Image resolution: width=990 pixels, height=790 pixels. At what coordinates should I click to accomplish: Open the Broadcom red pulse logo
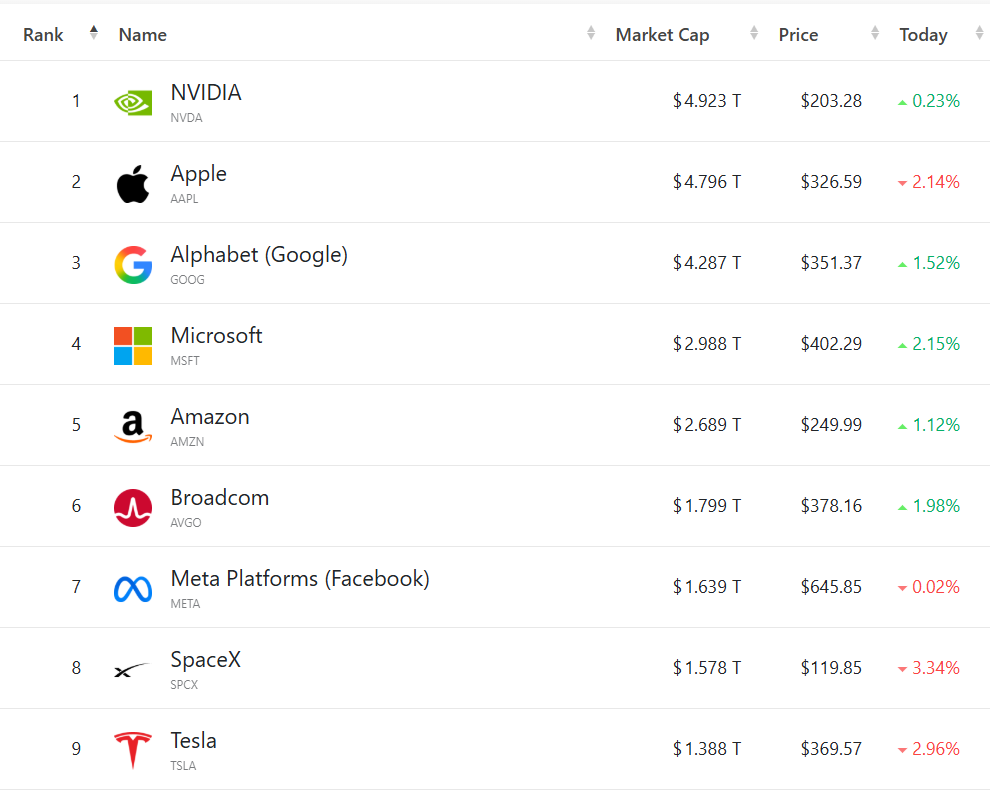tap(133, 508)
